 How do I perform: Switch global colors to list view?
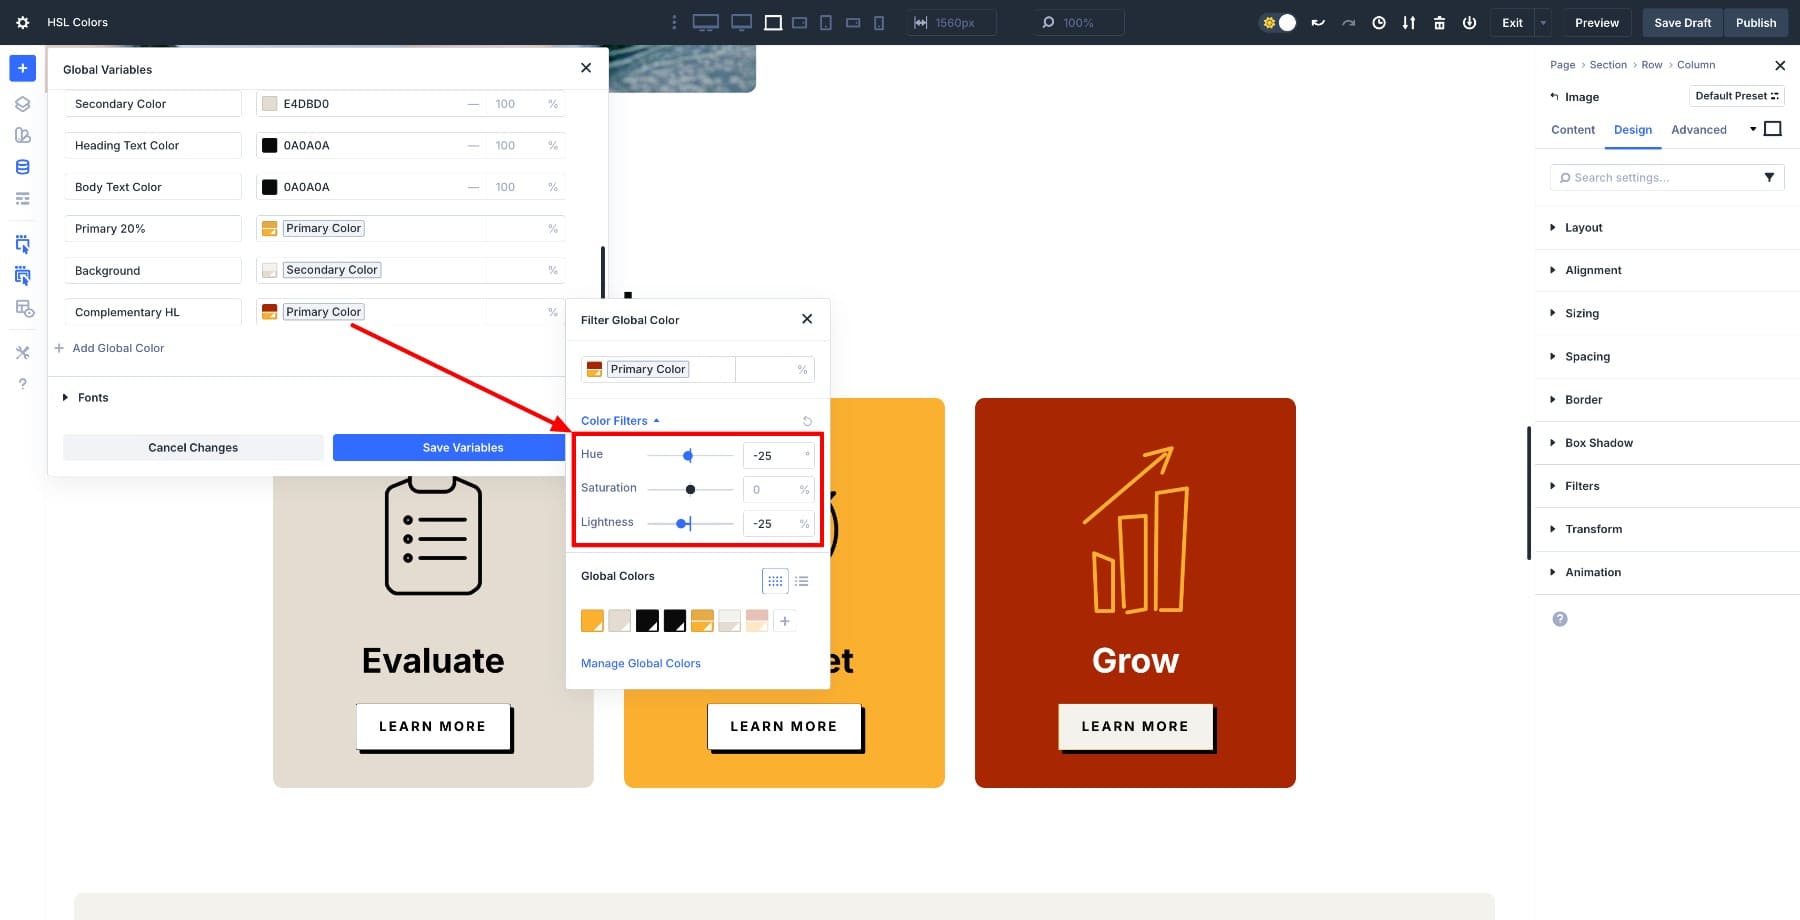click(x=802, y=581)
